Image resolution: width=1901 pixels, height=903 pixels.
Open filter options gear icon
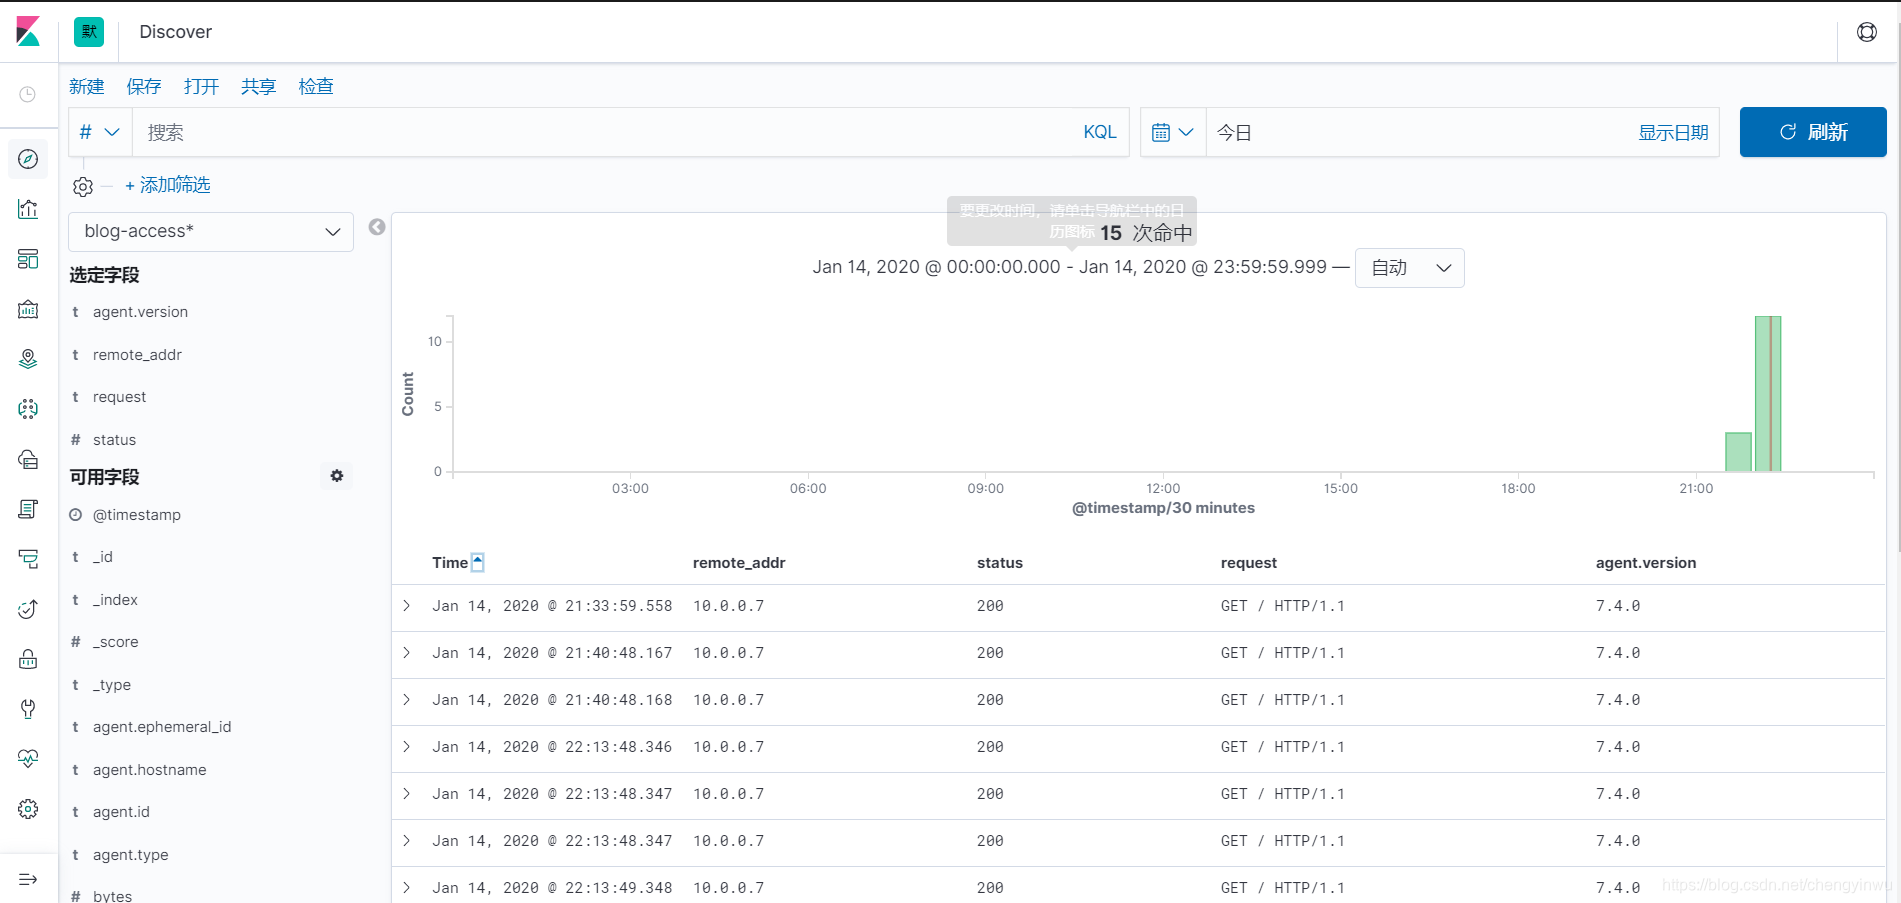[x=83, y=186]
